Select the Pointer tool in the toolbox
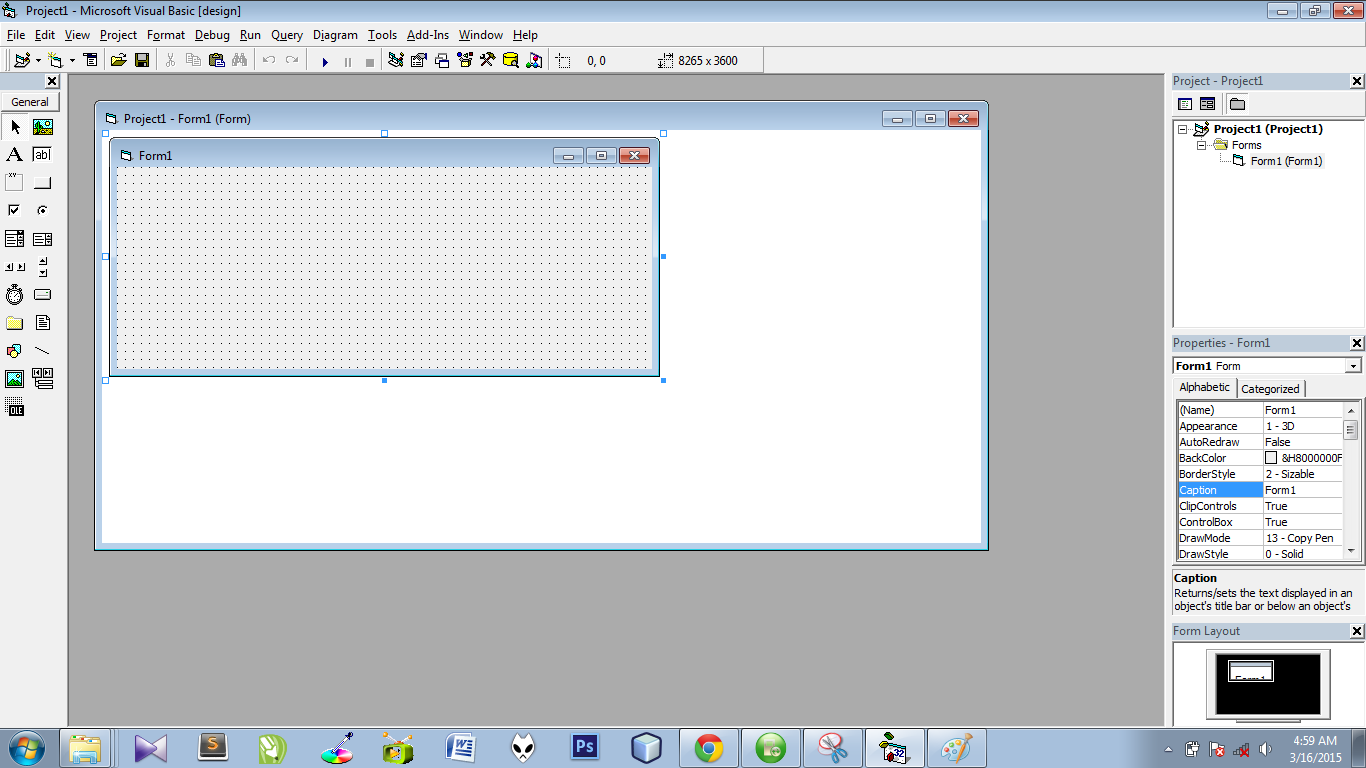Image resolution: width=1366 pixels, height=768 pixels. point(14,128)
